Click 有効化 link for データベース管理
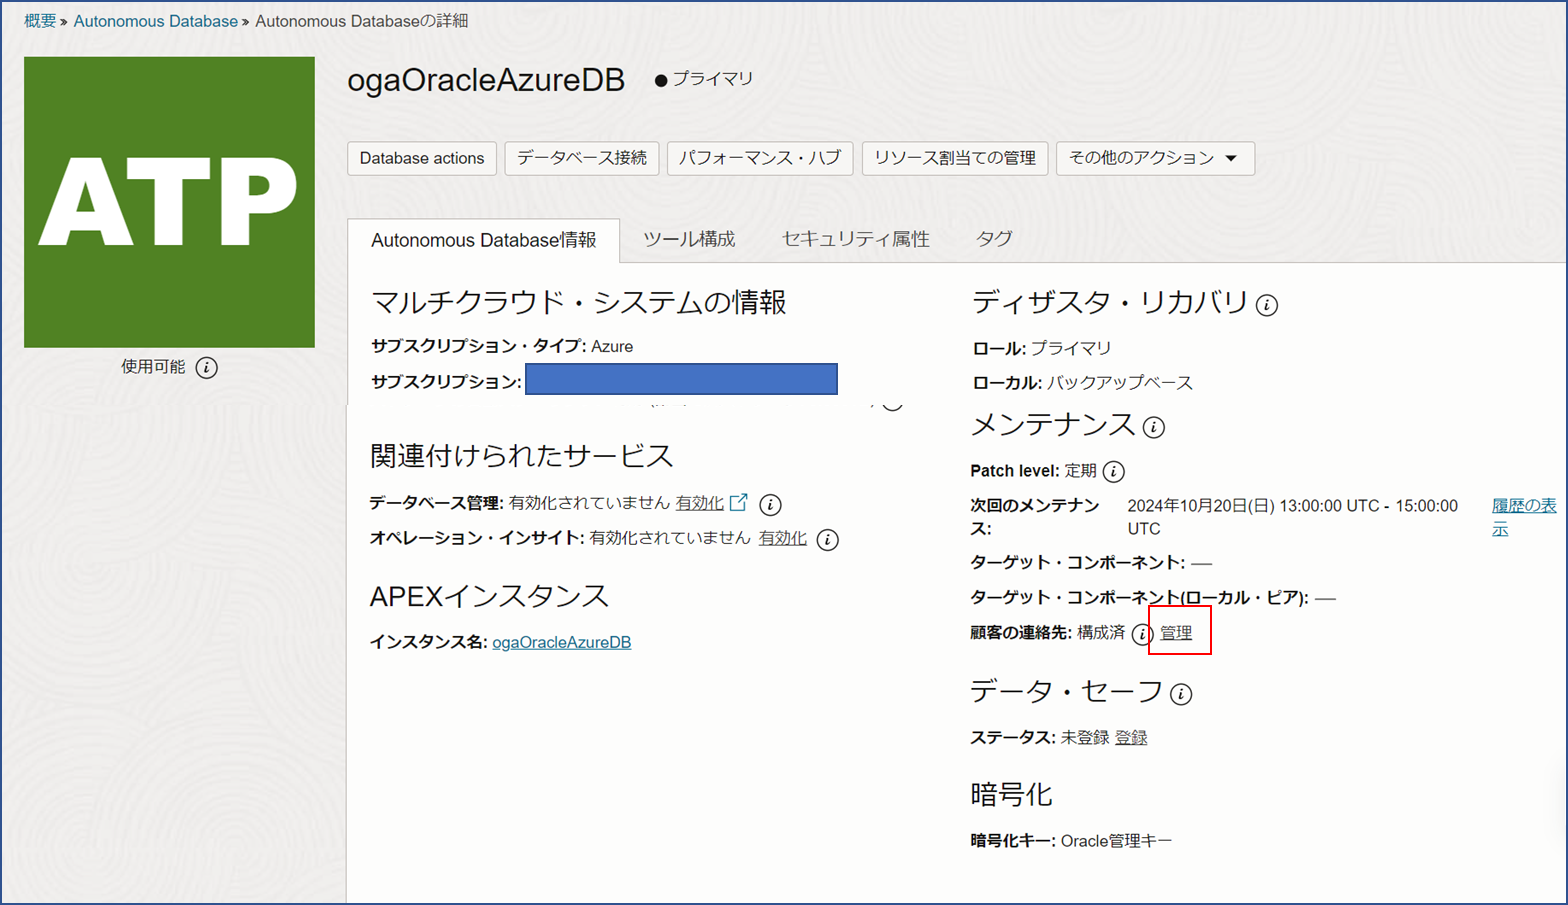The image size is (1568, 905). pos(699,503)
